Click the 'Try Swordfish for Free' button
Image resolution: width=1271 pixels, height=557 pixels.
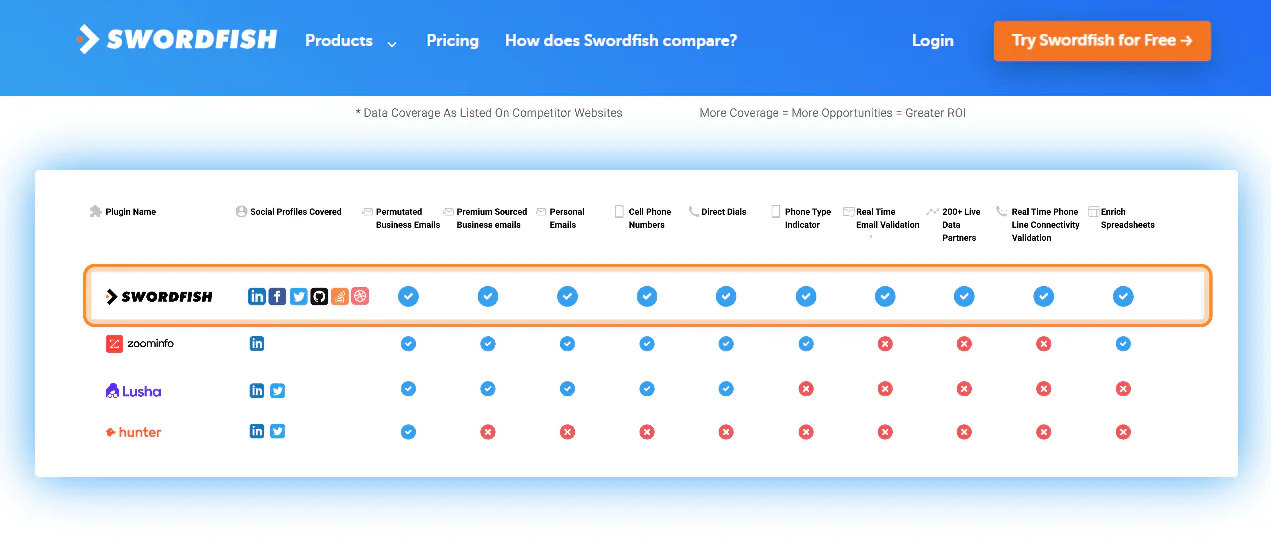[x=1102, y=41]
